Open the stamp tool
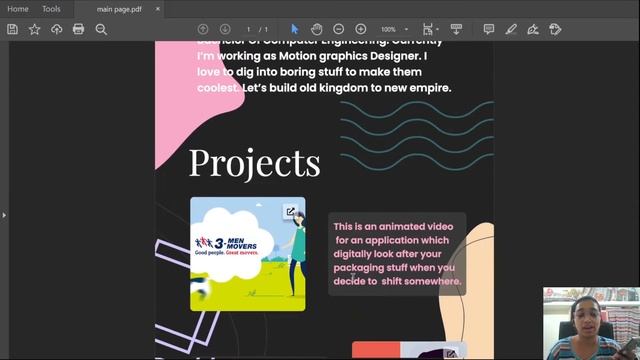The width and height of the screenshot is (640, 360). [555, 29]
